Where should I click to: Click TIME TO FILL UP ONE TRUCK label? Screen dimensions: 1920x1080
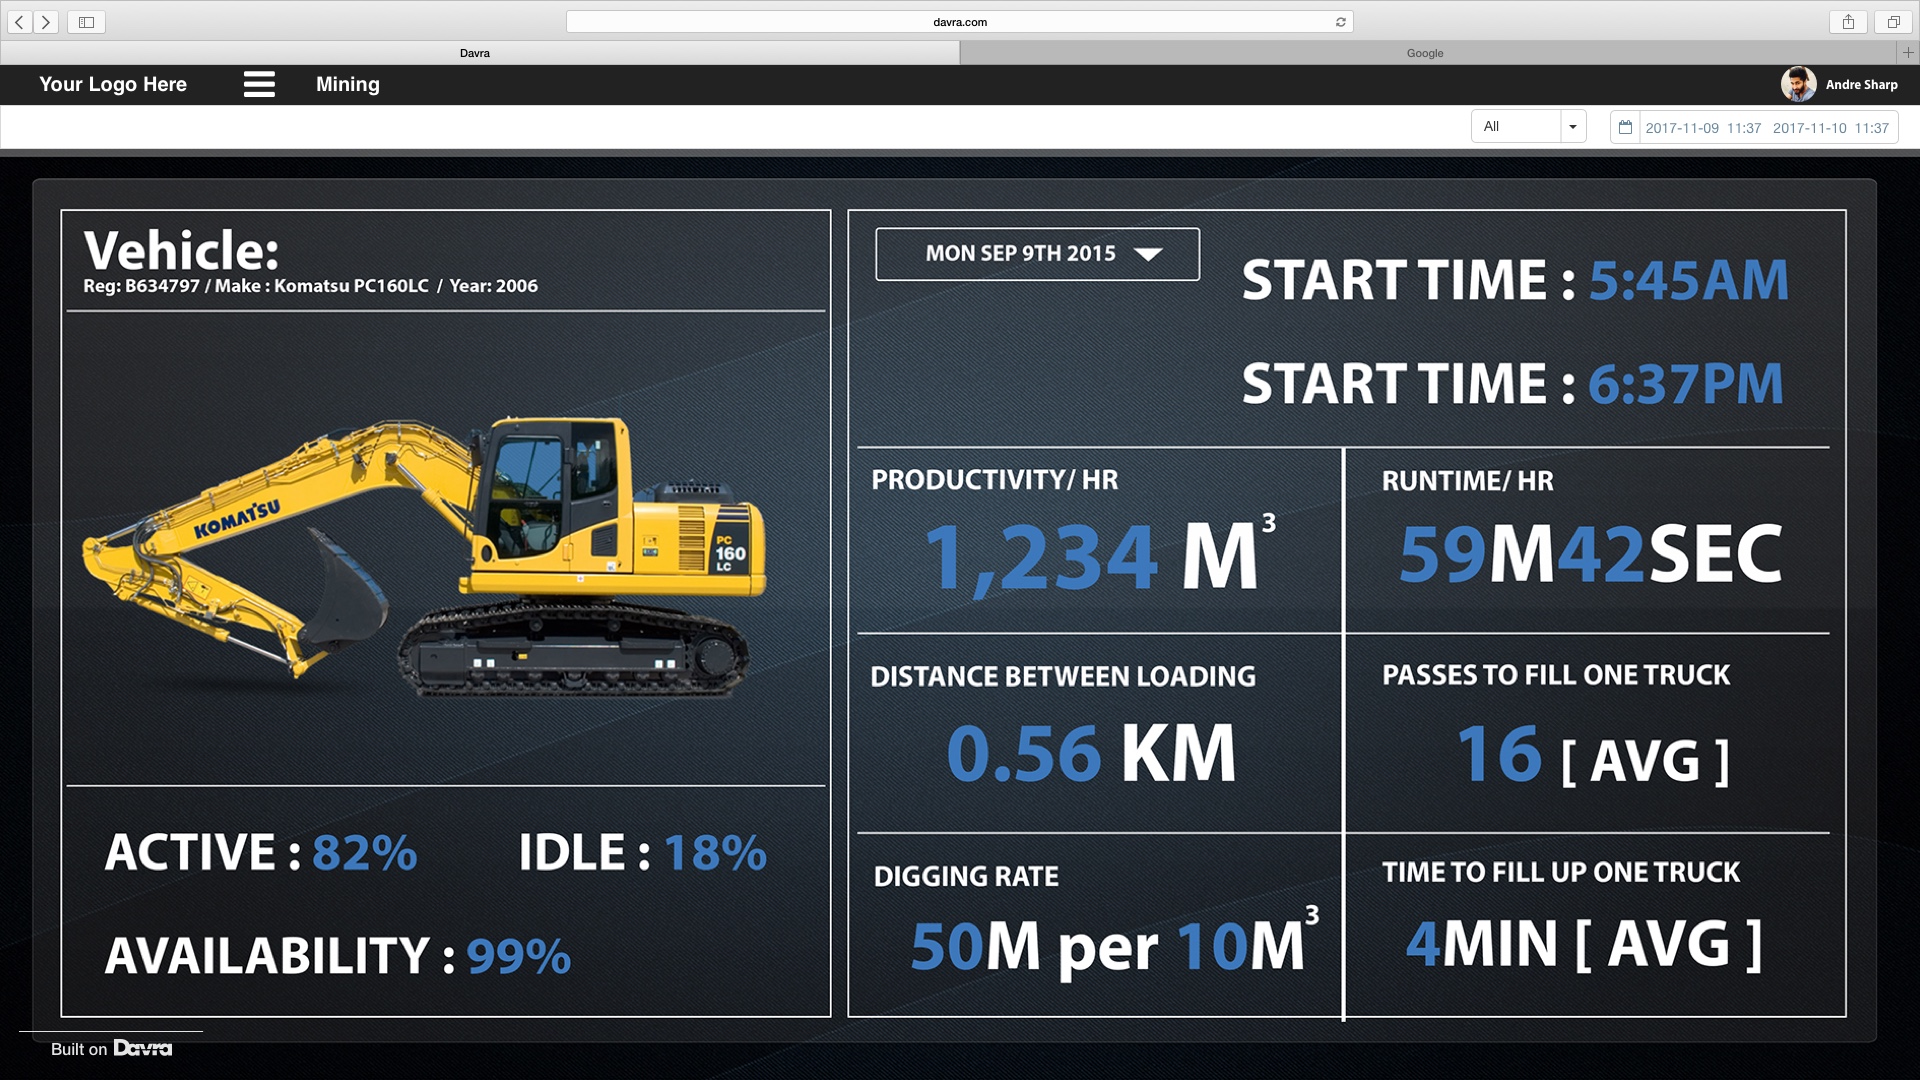1561,872
